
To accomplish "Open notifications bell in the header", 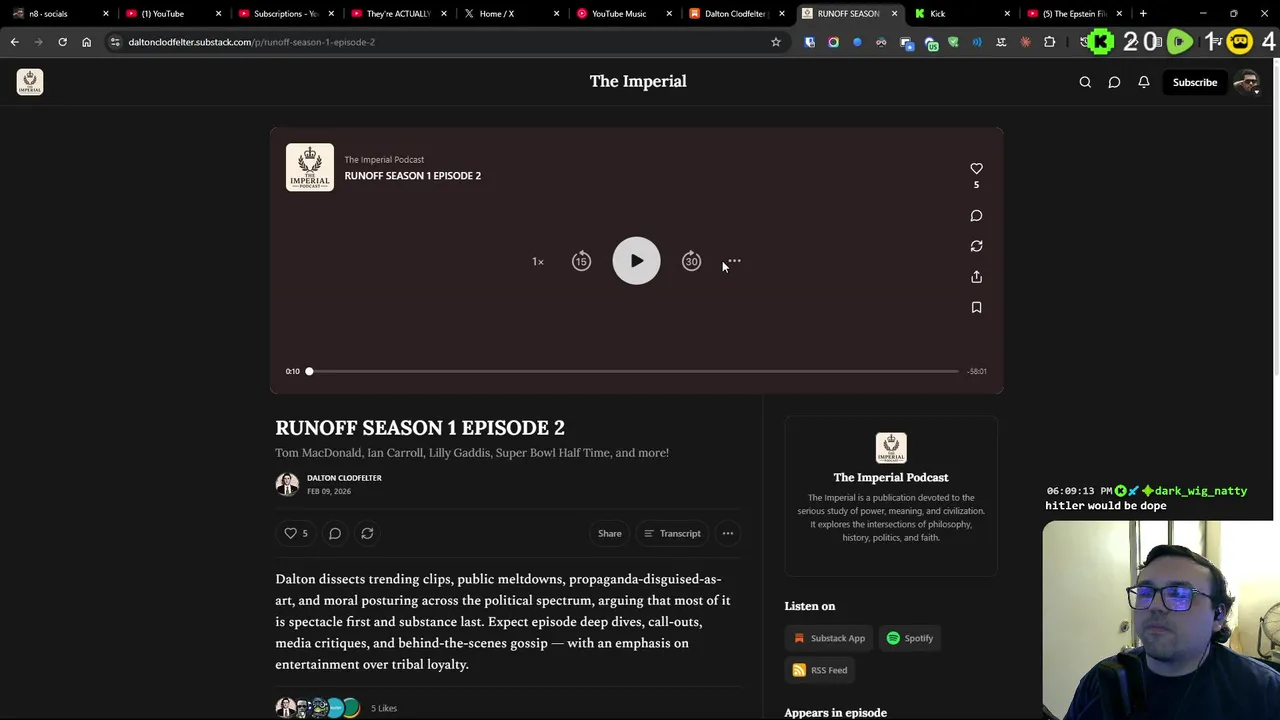I will tap(1143, 82).
